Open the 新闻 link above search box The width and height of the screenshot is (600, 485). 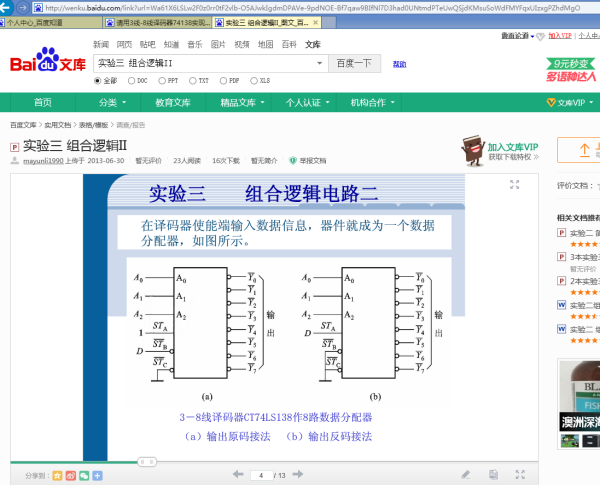click(101, 44)
